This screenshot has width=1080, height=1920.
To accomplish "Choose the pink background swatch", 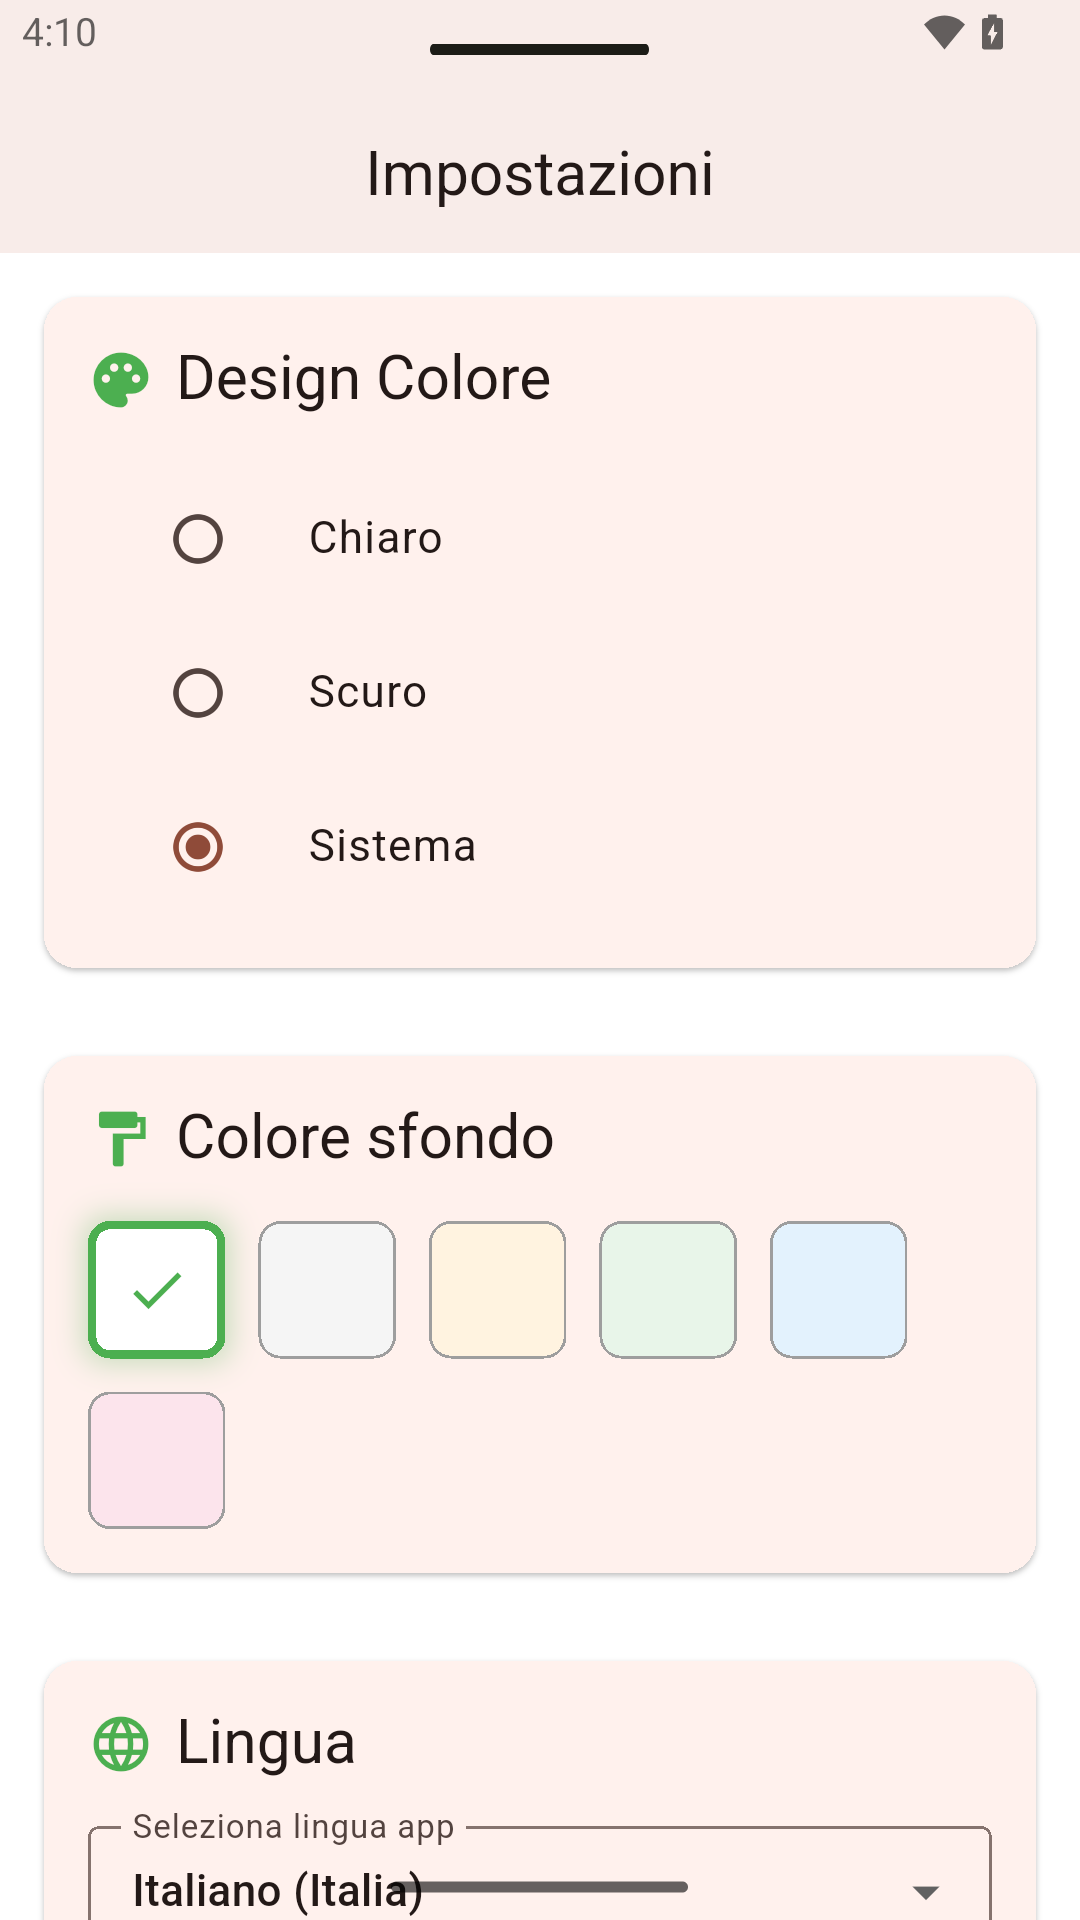I will pos(157,1460).
